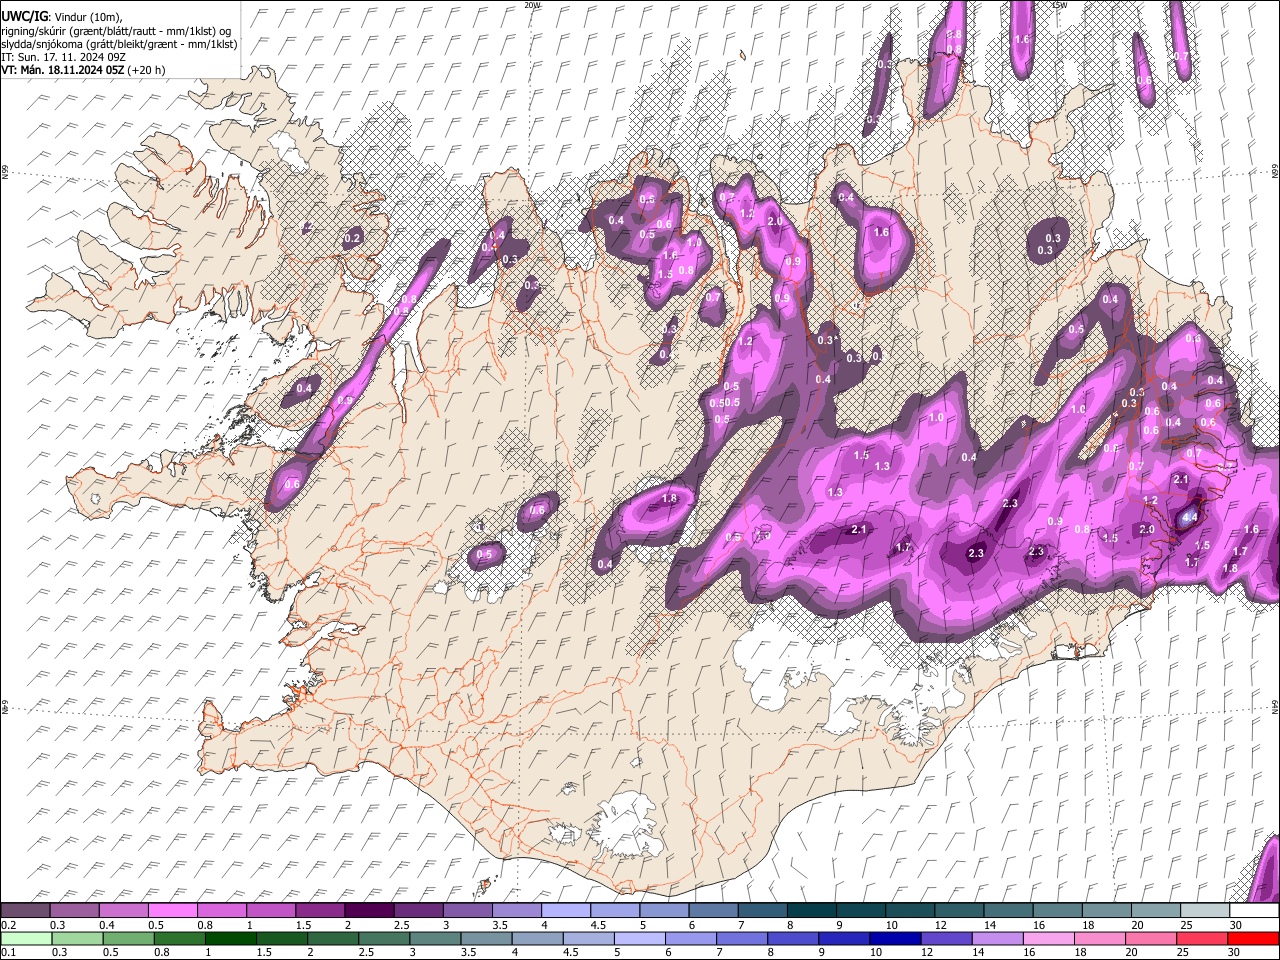Image resolution: width=1280 pixels, height=960 pixels.
Task: Click the 0.1 tick label on rain scale
Action: (7, 952)
